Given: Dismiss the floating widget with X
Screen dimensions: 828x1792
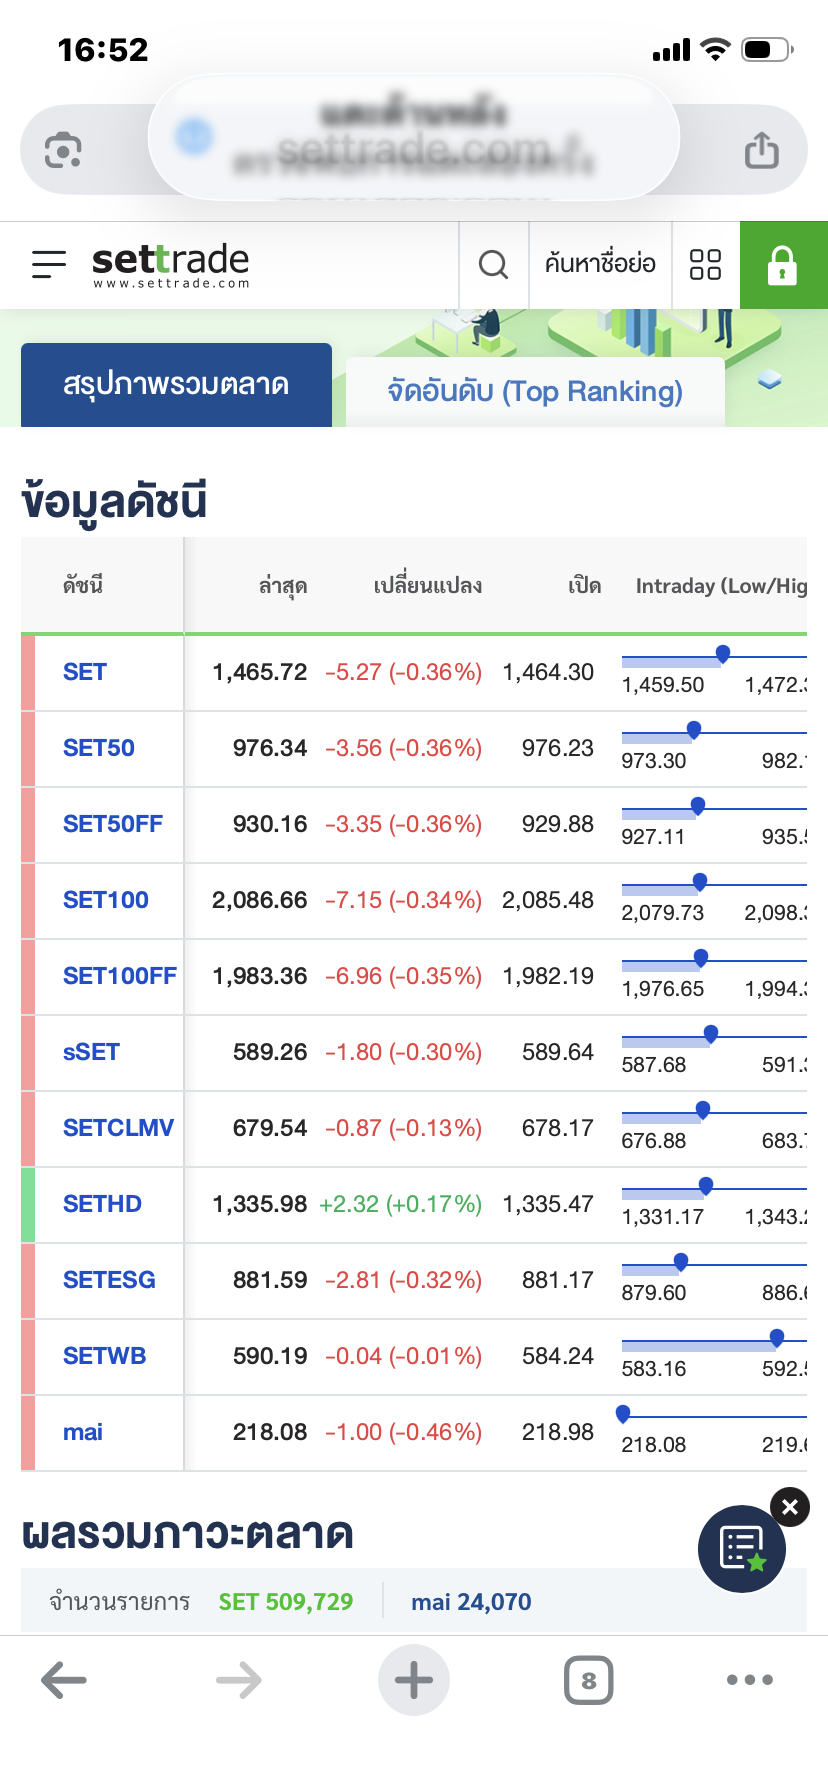Looking at the screenshot, I should pyautogui.click(x=790, y=1507).
